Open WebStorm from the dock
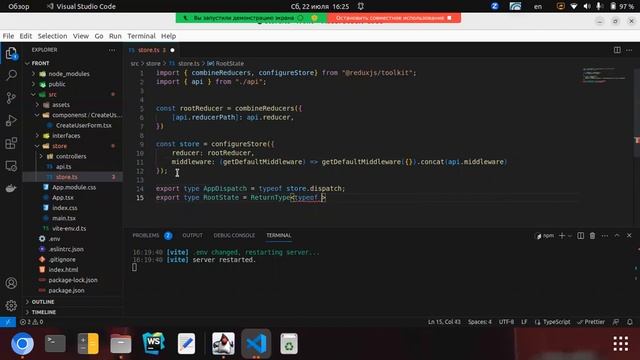640x360 pixels. pos(153,344)
